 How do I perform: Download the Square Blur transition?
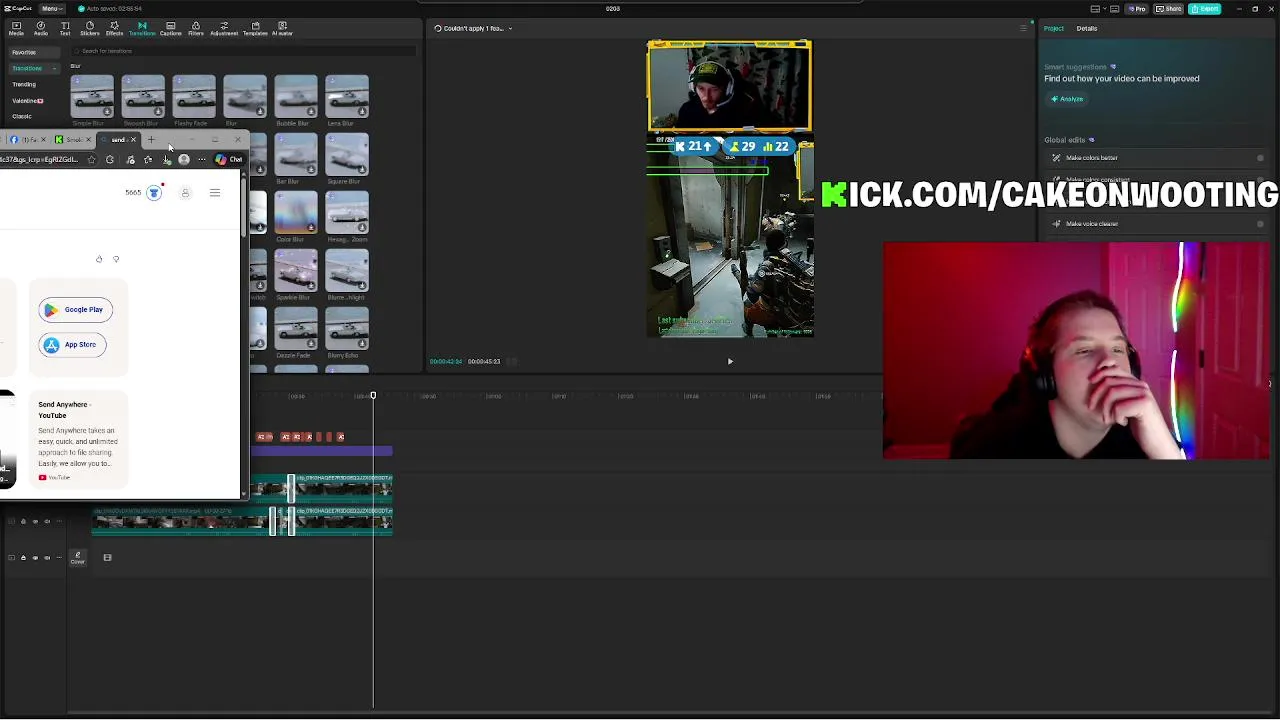click(362, 170)
